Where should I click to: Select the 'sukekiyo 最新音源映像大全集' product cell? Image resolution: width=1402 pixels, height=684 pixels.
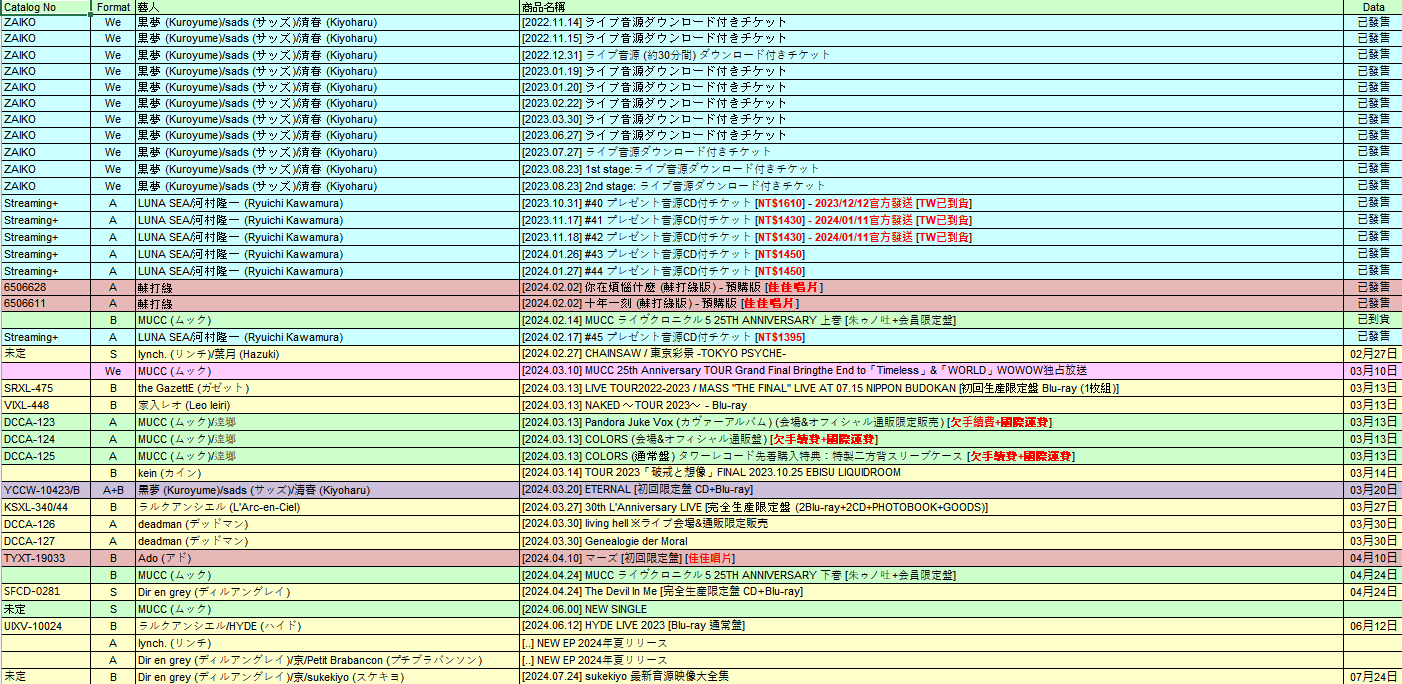tap(932, 676)
